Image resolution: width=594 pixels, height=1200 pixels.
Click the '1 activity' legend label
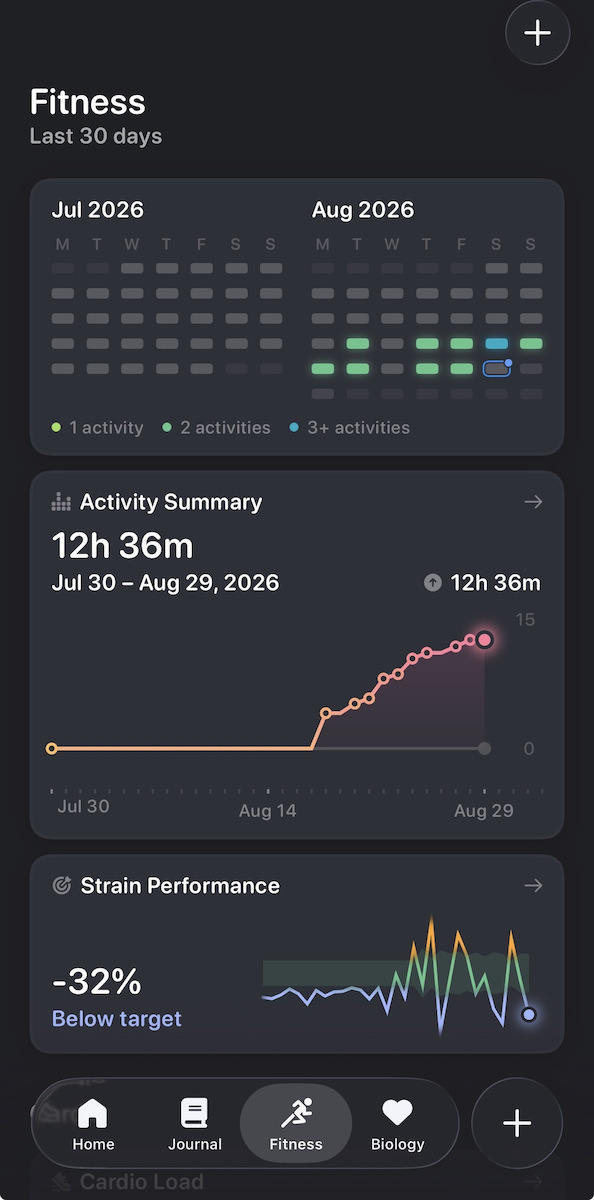click(x=105, y=428)
